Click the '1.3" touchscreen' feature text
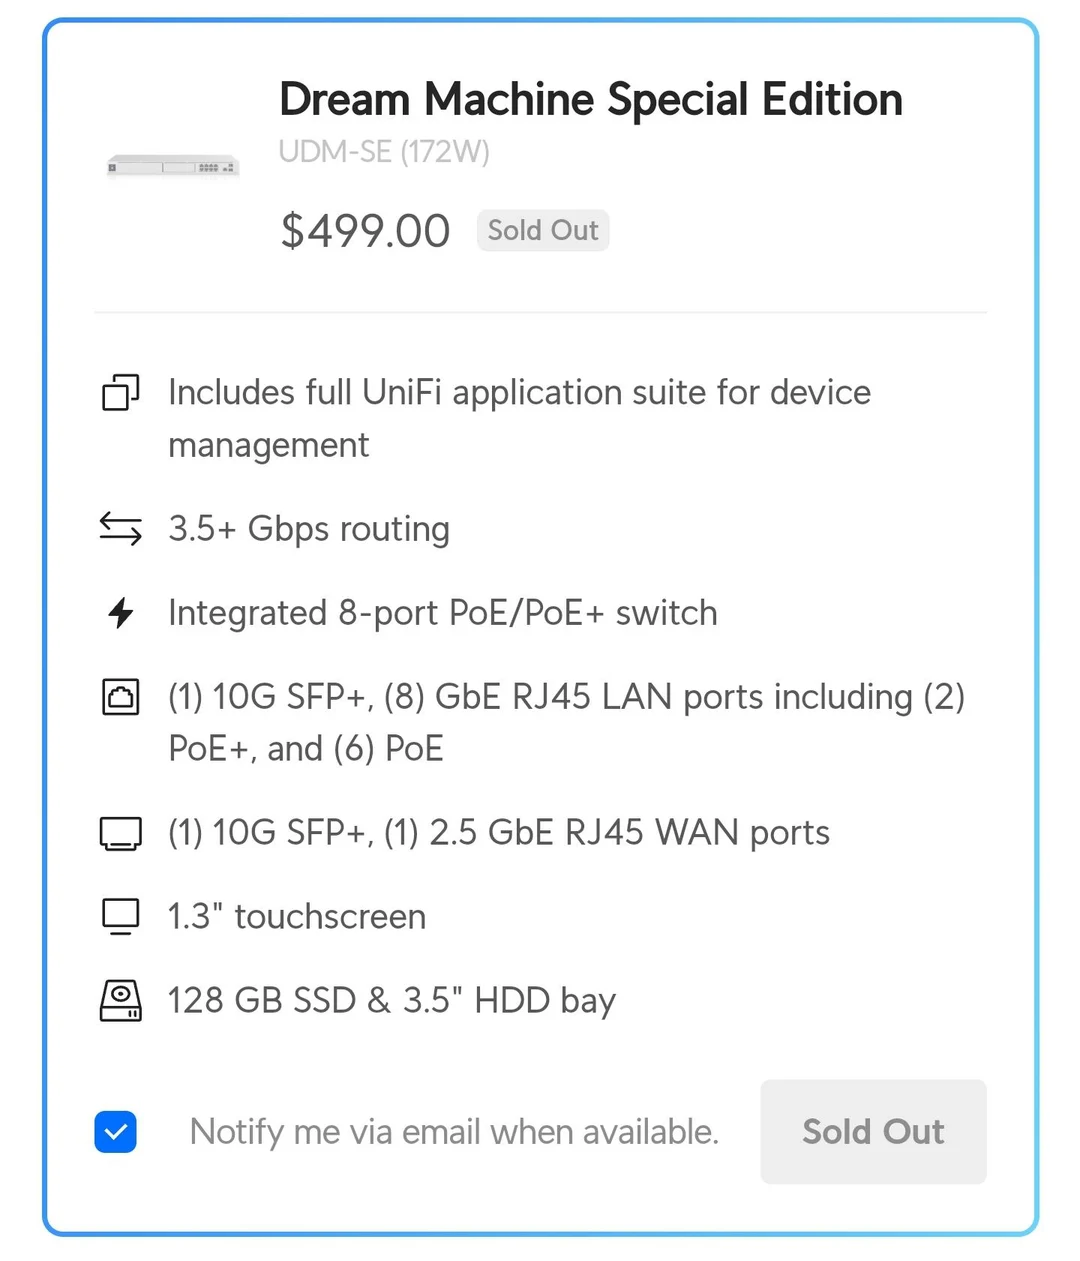The width and height of the screenshot is (1080, 1261). [x=297, y=916]
